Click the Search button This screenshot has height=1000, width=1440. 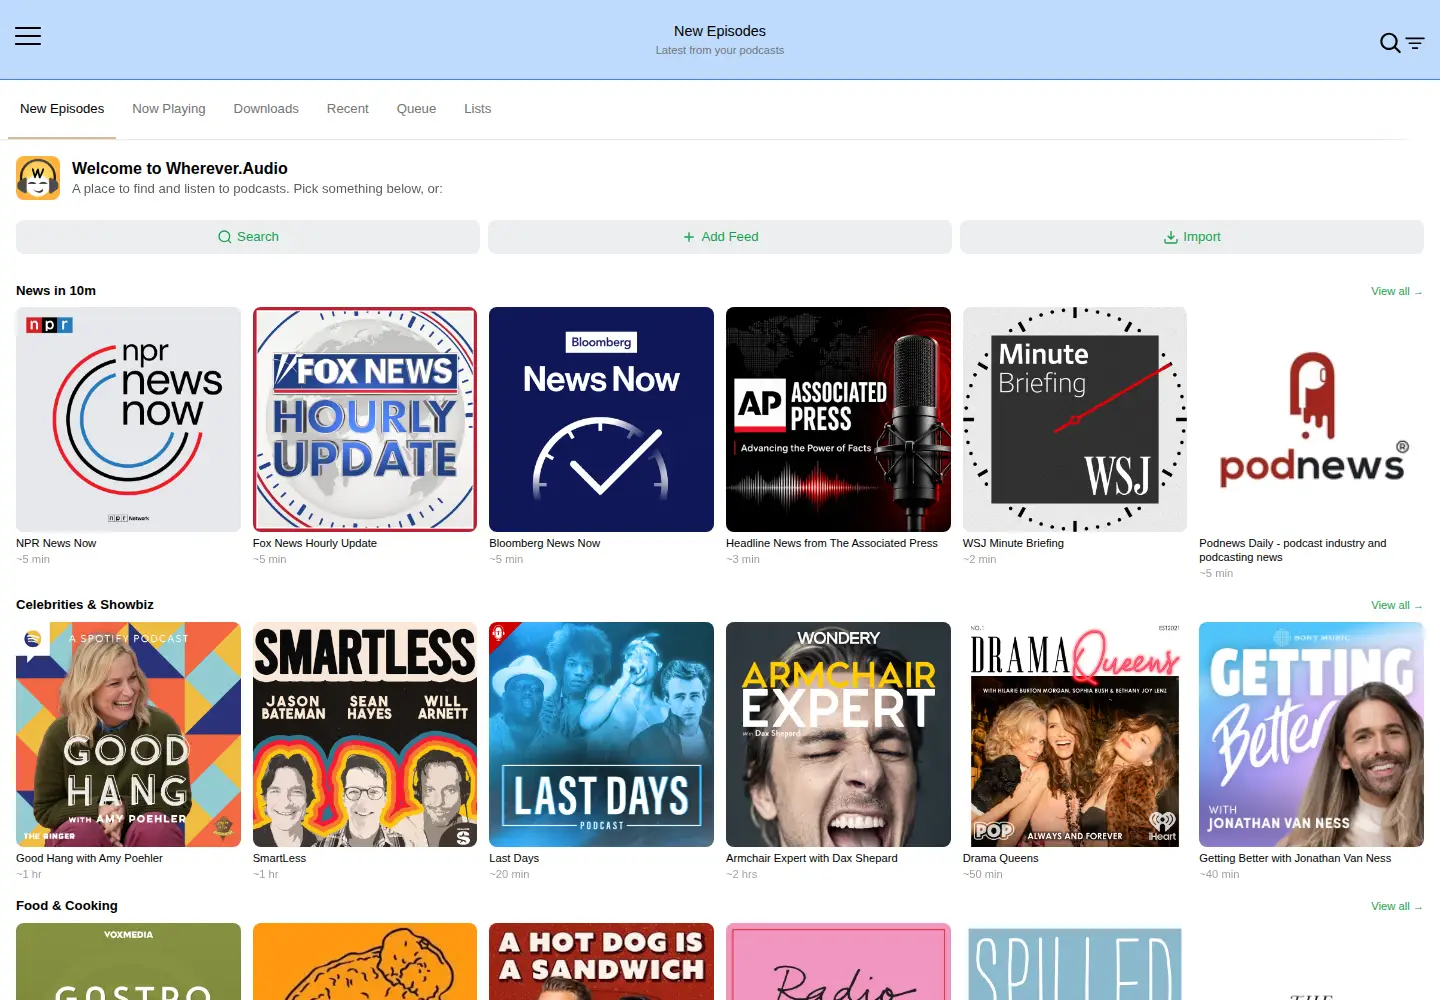point(248,237)
